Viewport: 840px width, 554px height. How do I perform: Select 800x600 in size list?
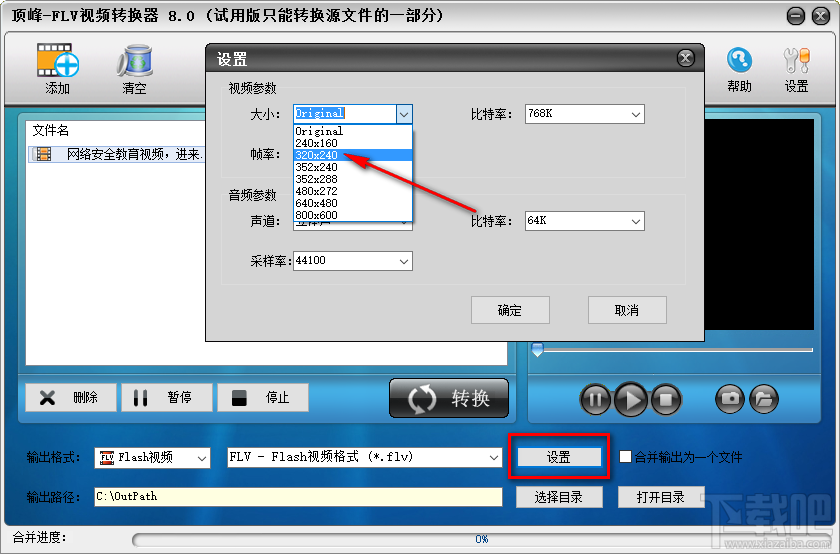(x=353, y=215)
